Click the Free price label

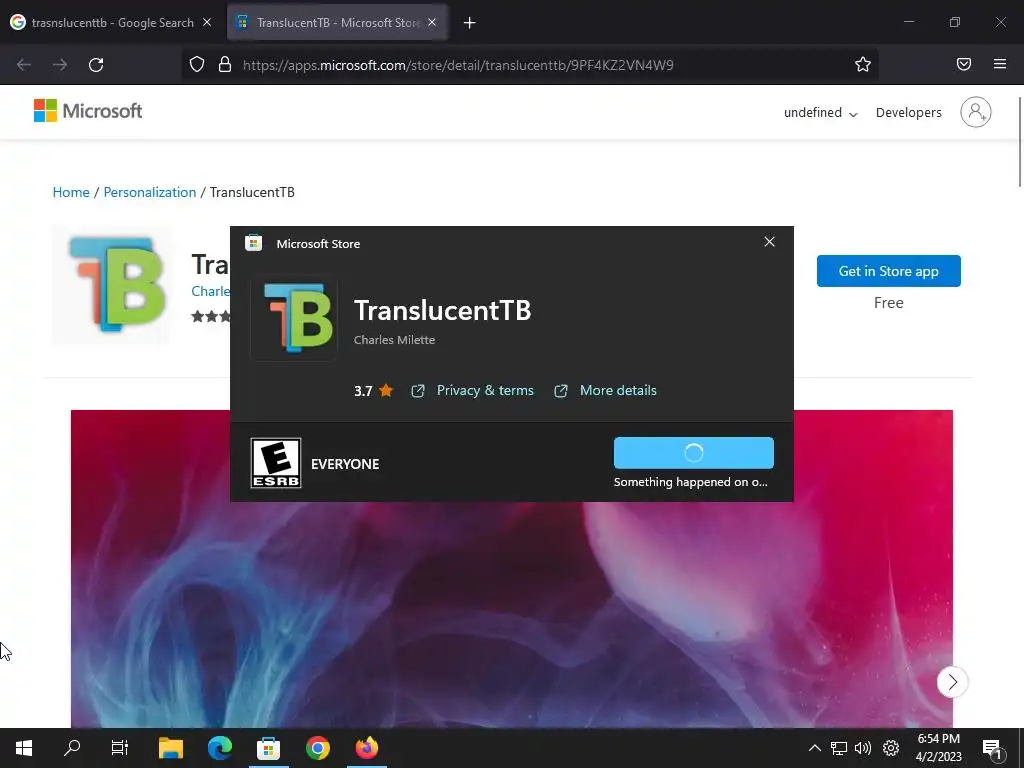(888, 303)
